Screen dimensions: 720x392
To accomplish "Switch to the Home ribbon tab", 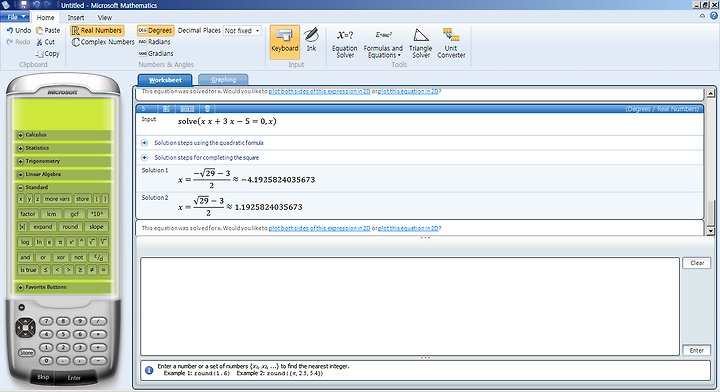I will tap(45, 17).
